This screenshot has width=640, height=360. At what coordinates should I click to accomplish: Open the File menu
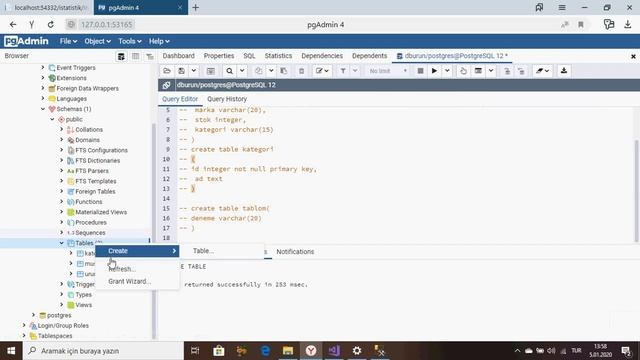pyautogui.click(x=68, y=41)
